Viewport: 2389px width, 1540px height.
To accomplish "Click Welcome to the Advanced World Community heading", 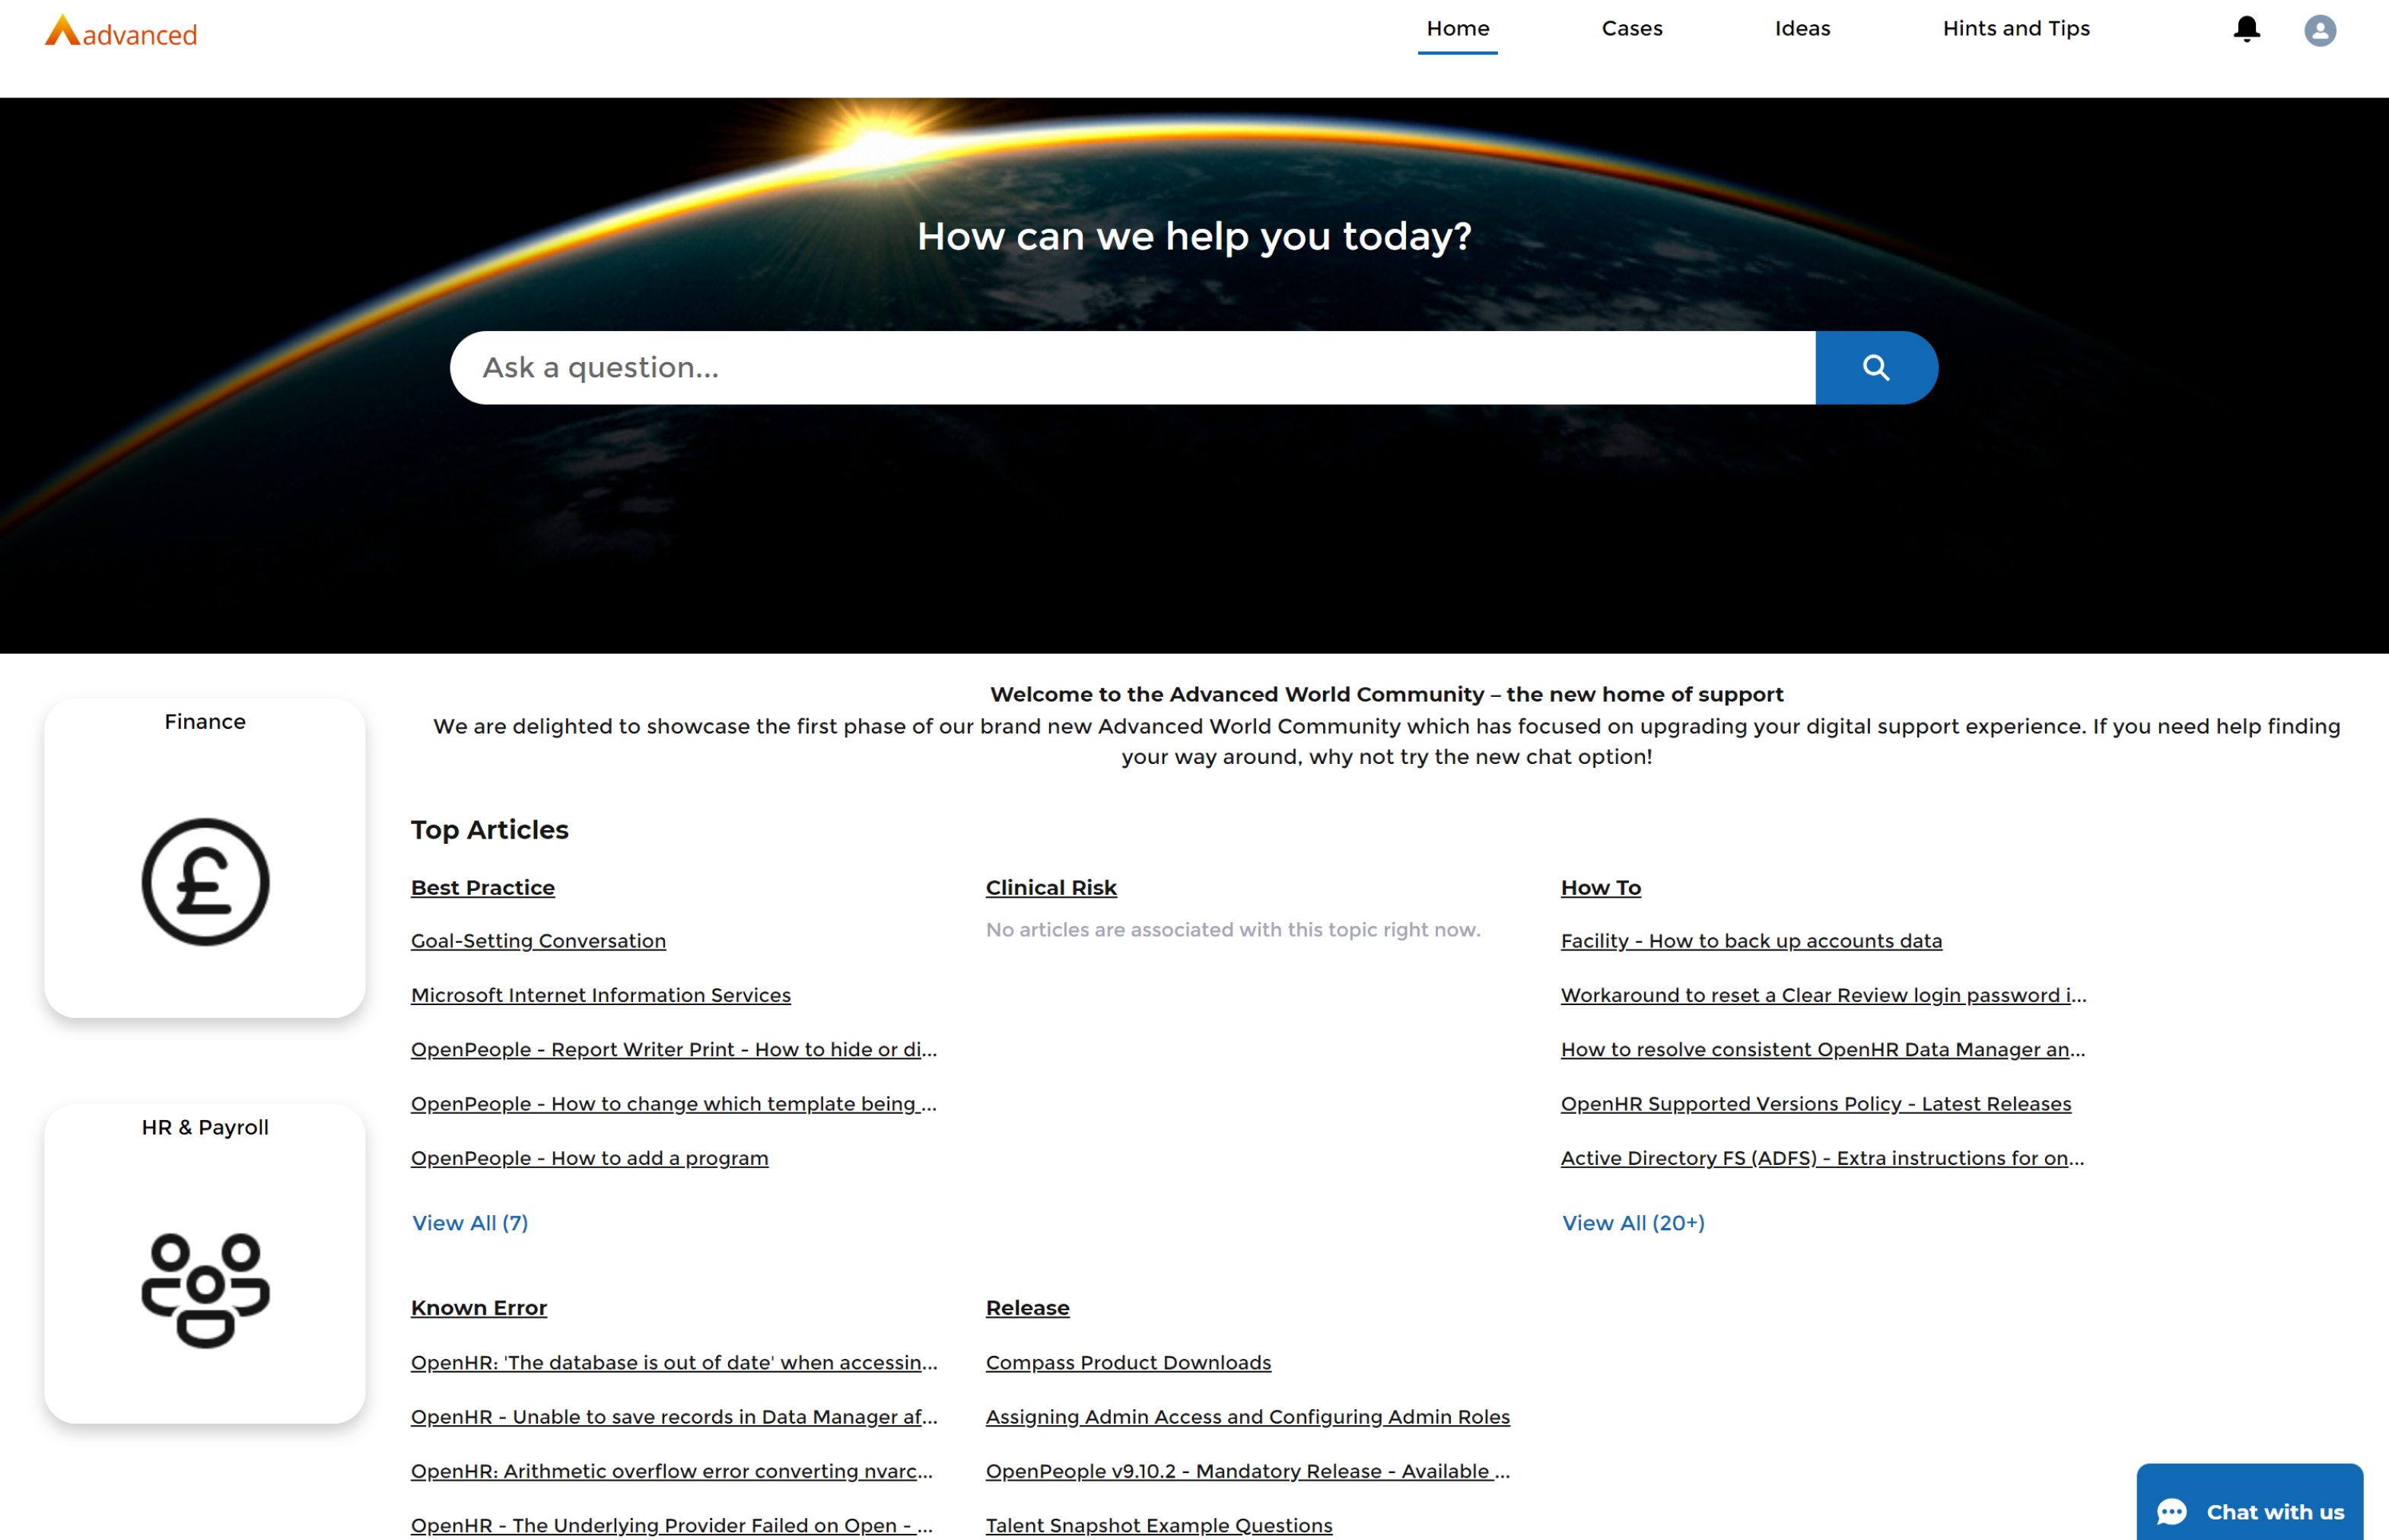I will tap(1386, 694).
